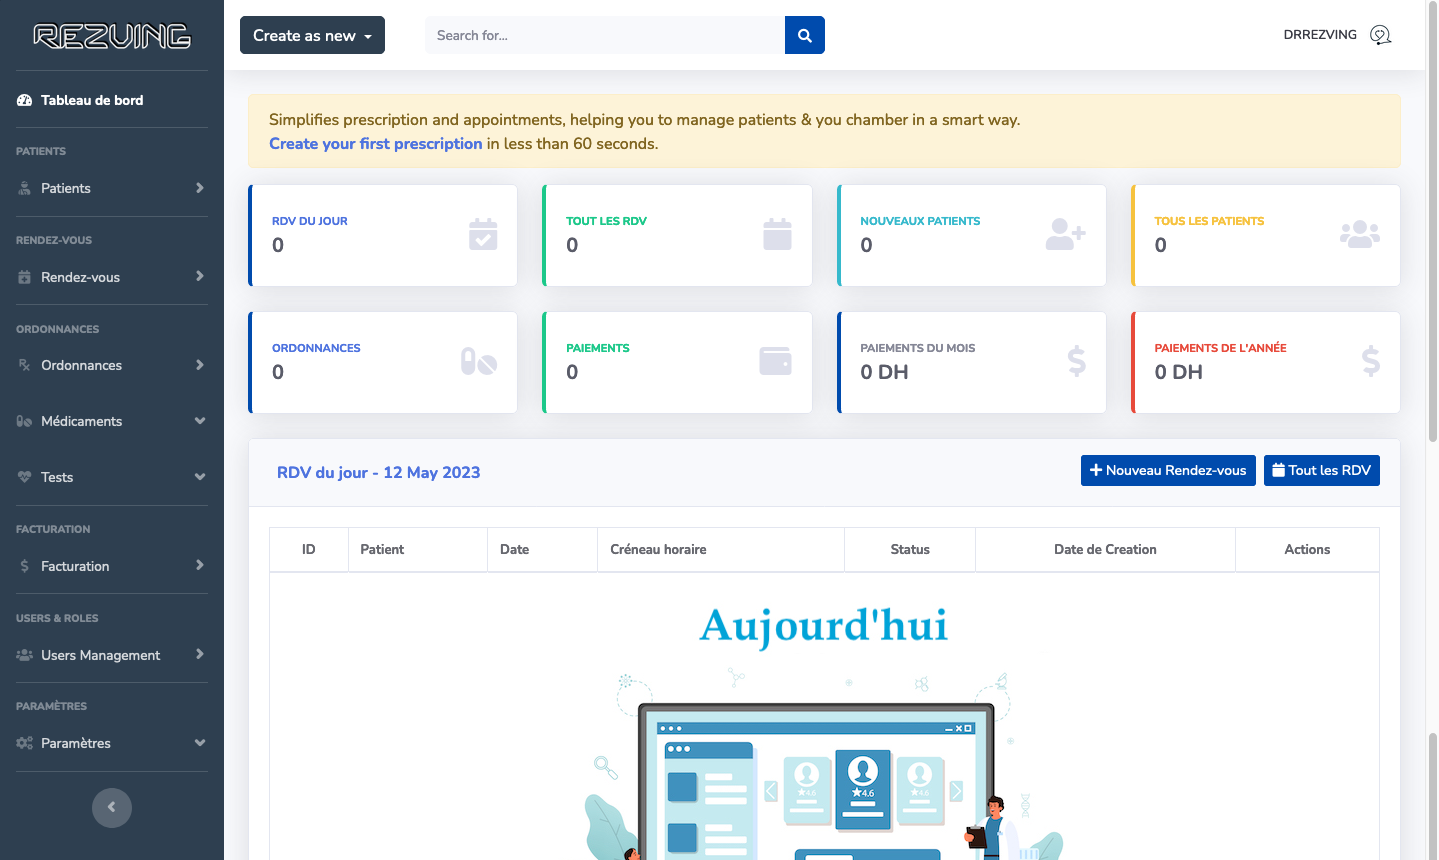The height and width of the screenshot is (860, 1439).
Task: Open the Patients menu item
Action: 112,188
